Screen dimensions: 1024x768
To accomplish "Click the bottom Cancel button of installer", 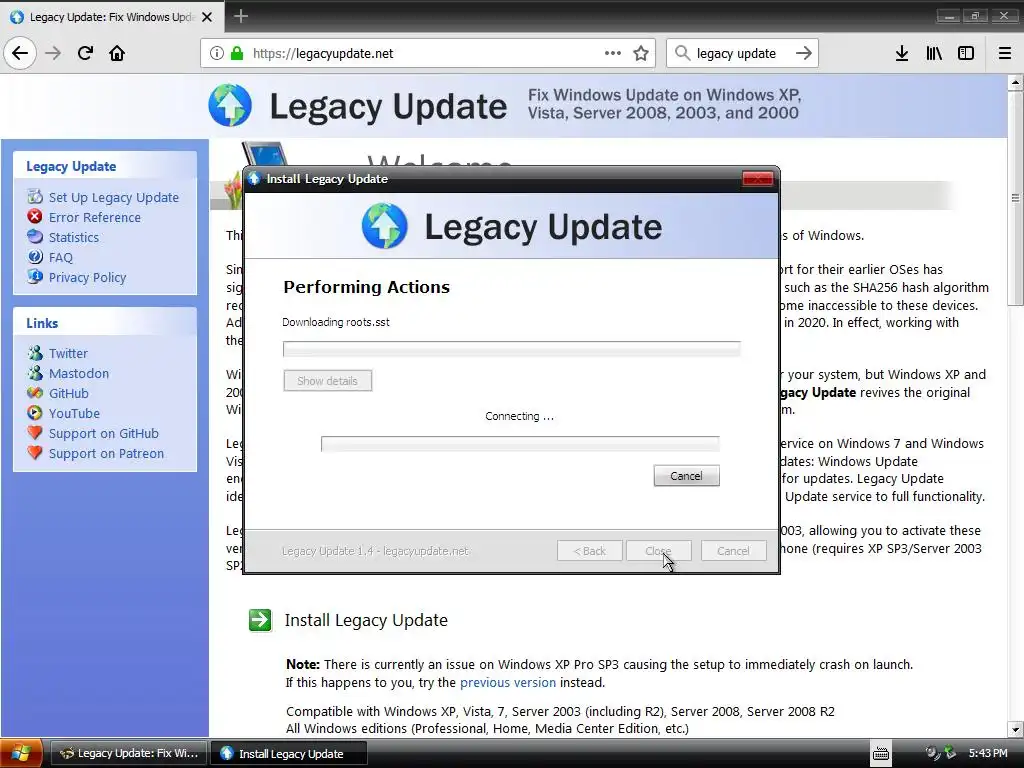I will (x=733, y=551).
